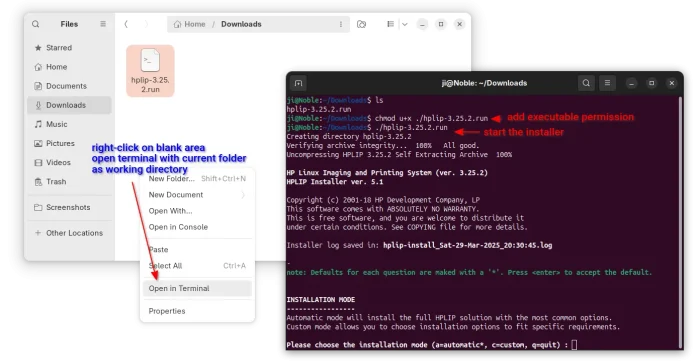Open Other Locations in the sidebar
The height and width of the screenshot is (361, 700).
tap(70, 233)
